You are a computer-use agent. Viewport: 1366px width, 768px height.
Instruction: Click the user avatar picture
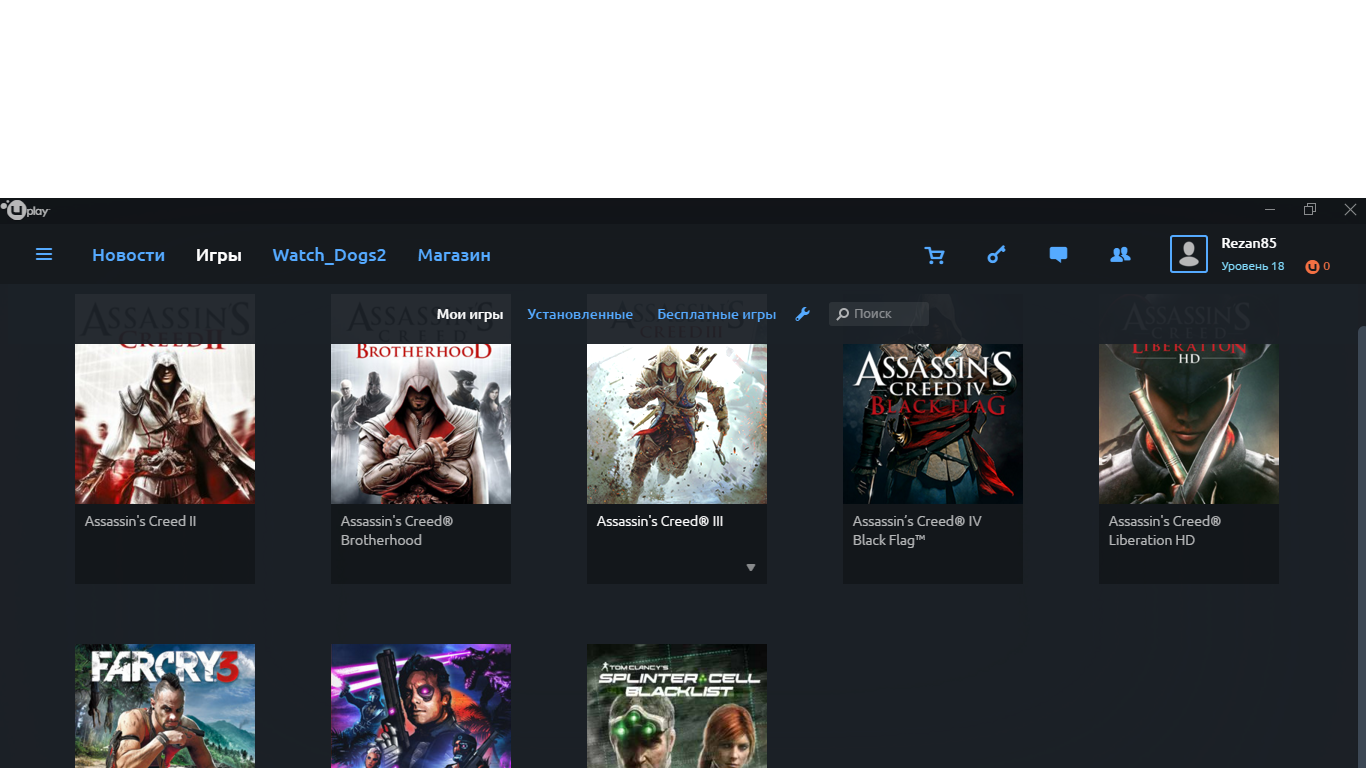(x=1189, y=254)
